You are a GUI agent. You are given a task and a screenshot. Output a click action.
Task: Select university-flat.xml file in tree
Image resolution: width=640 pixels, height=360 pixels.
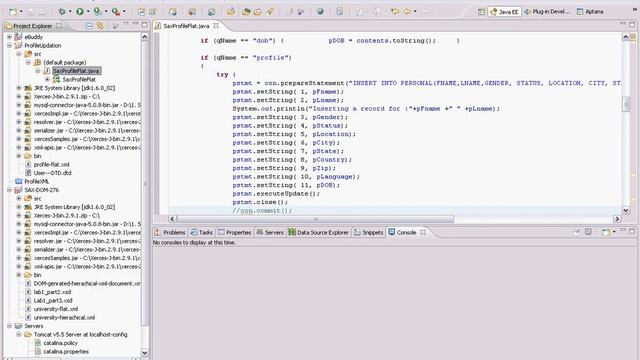56,309
